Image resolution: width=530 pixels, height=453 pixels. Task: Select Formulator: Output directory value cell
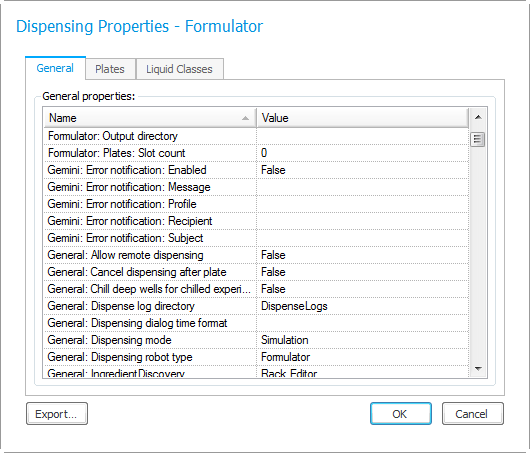point(362,136)
